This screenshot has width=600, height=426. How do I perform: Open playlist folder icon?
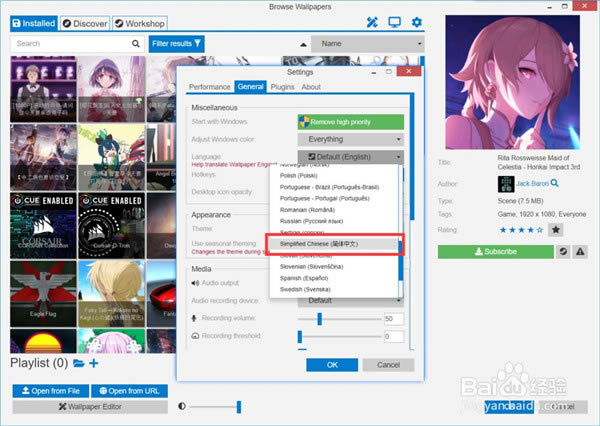click(x=79, y=363)
